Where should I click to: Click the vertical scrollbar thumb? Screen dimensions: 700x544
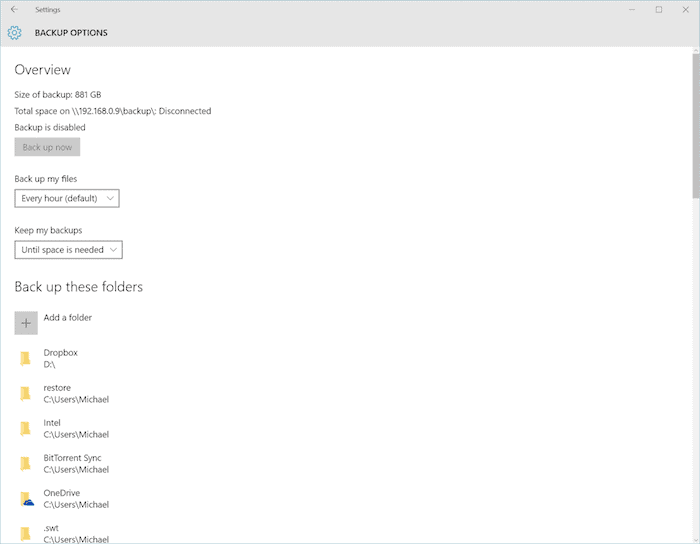pos(694,125)
